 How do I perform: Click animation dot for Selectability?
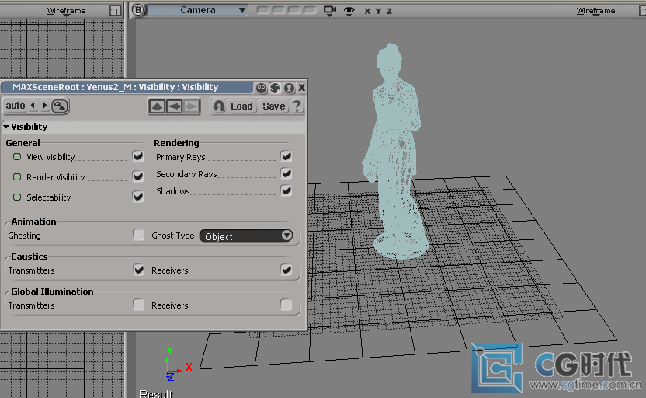[x=17, y=197]
